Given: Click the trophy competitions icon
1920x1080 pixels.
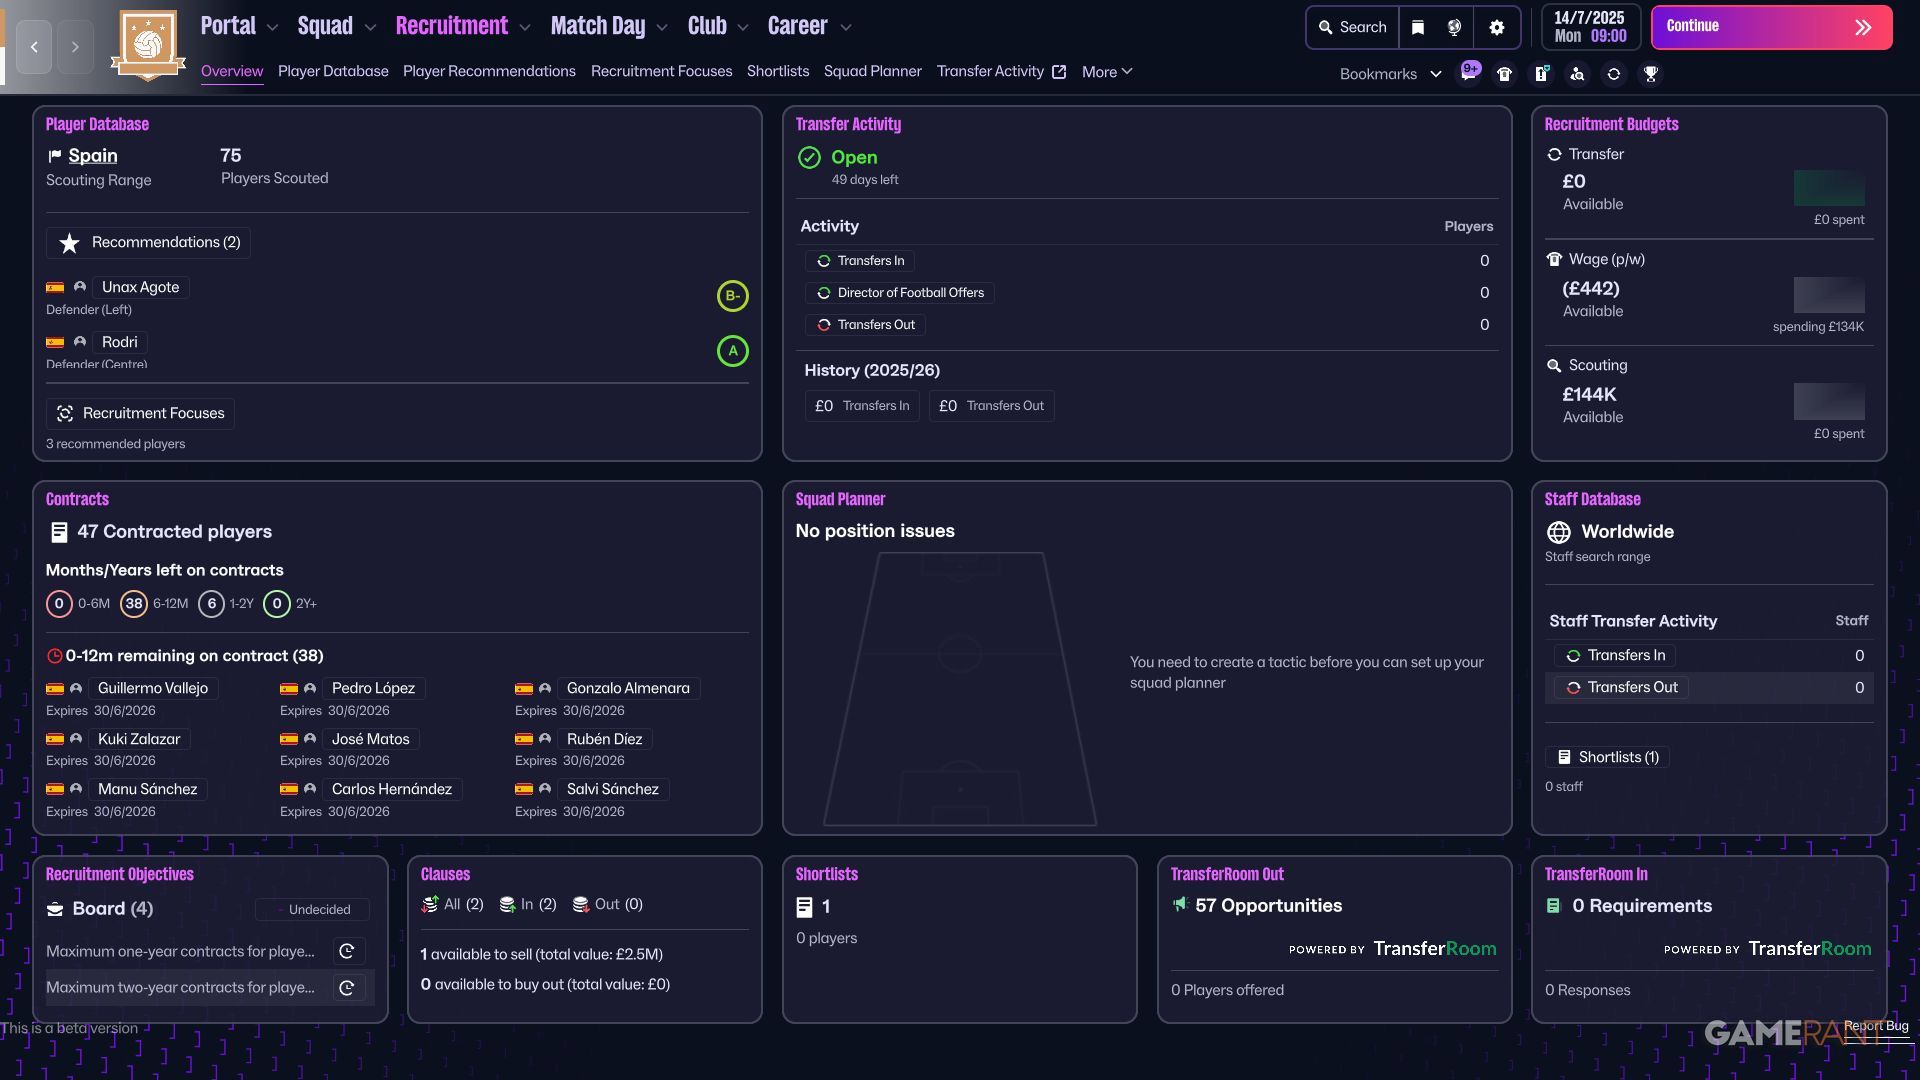Looking at the screenshot, I should pos(1651,73).
